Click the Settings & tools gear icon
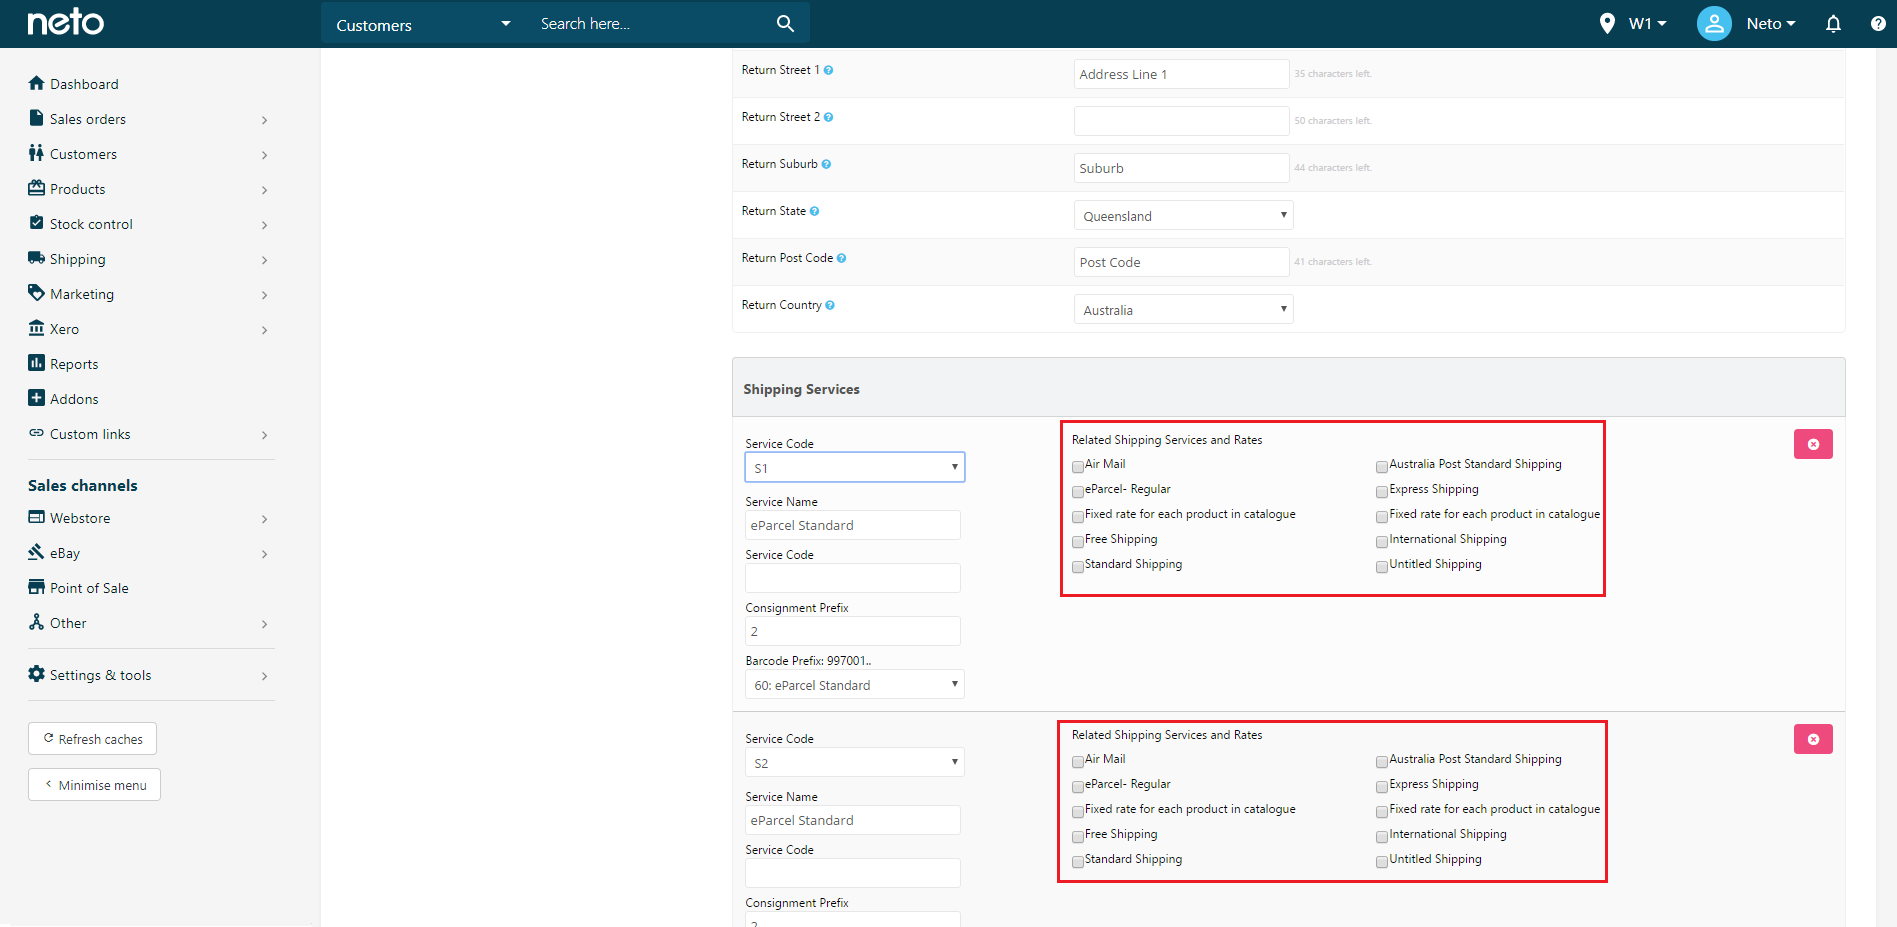1897x927 pixels. [x=37, y=674]
